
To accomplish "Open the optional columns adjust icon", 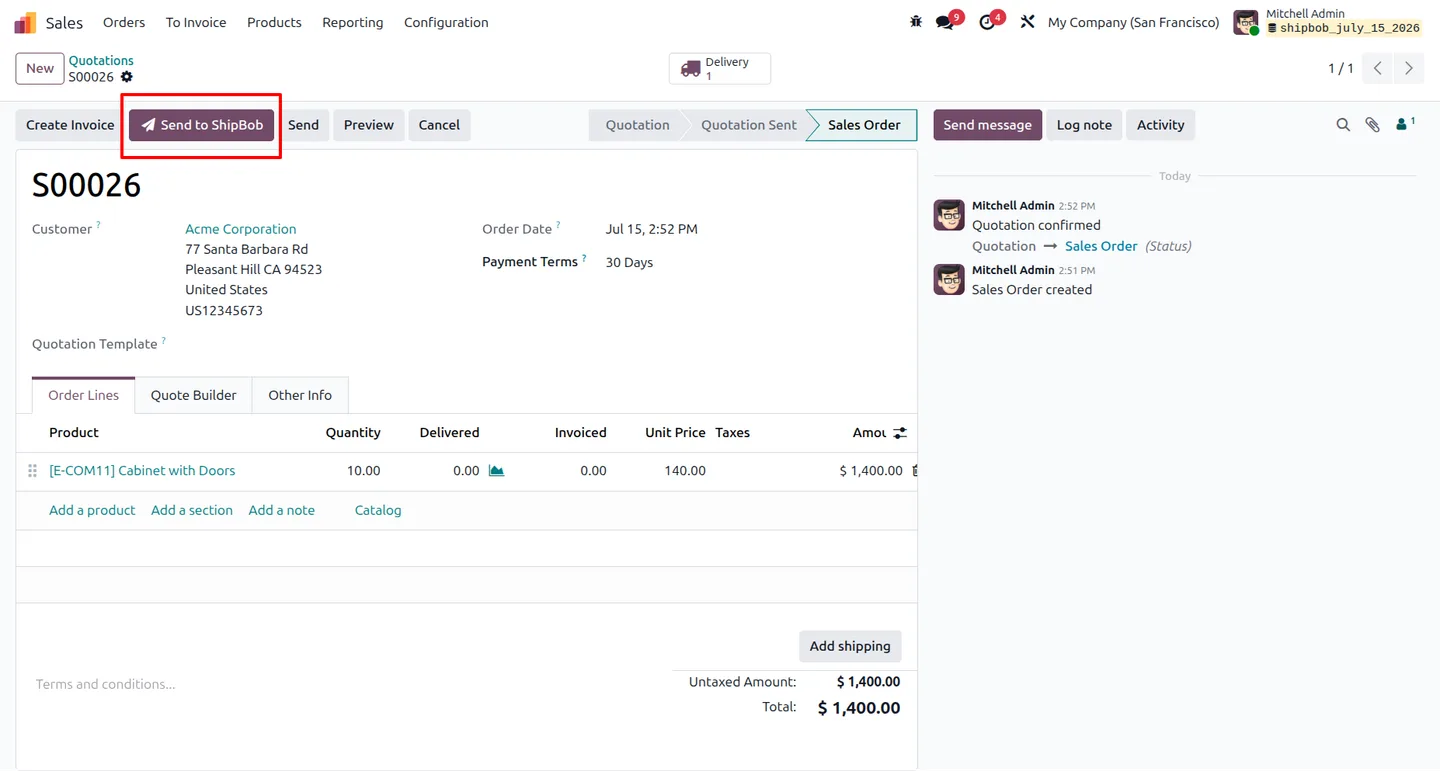I will click(900, 433).
